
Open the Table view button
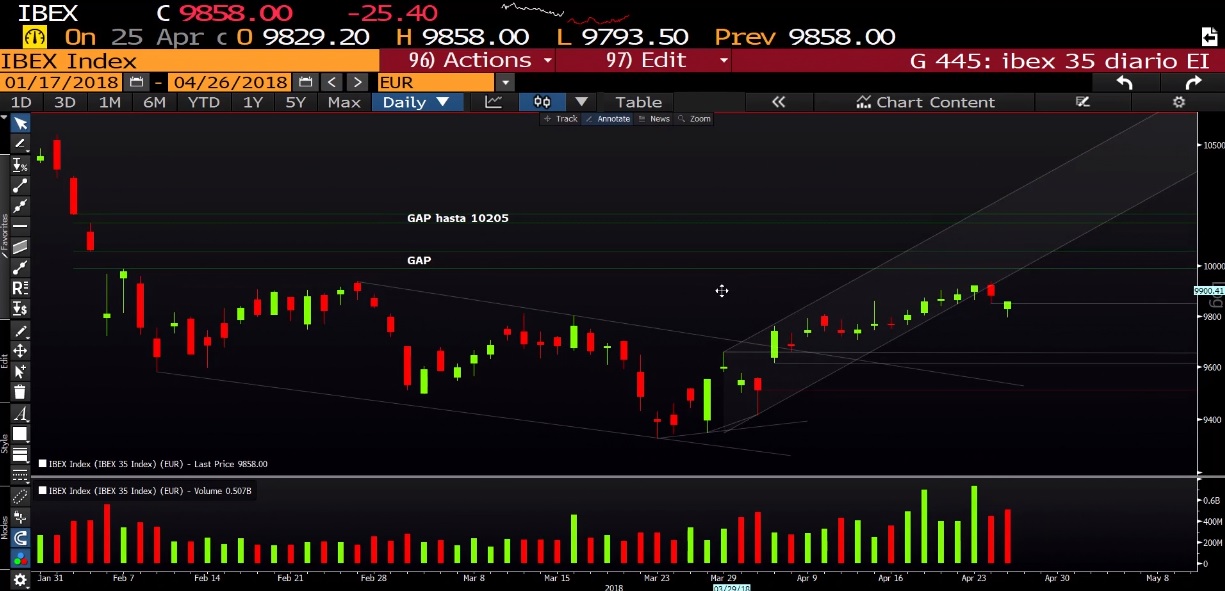pyautogui.click(x=639, y=102)
